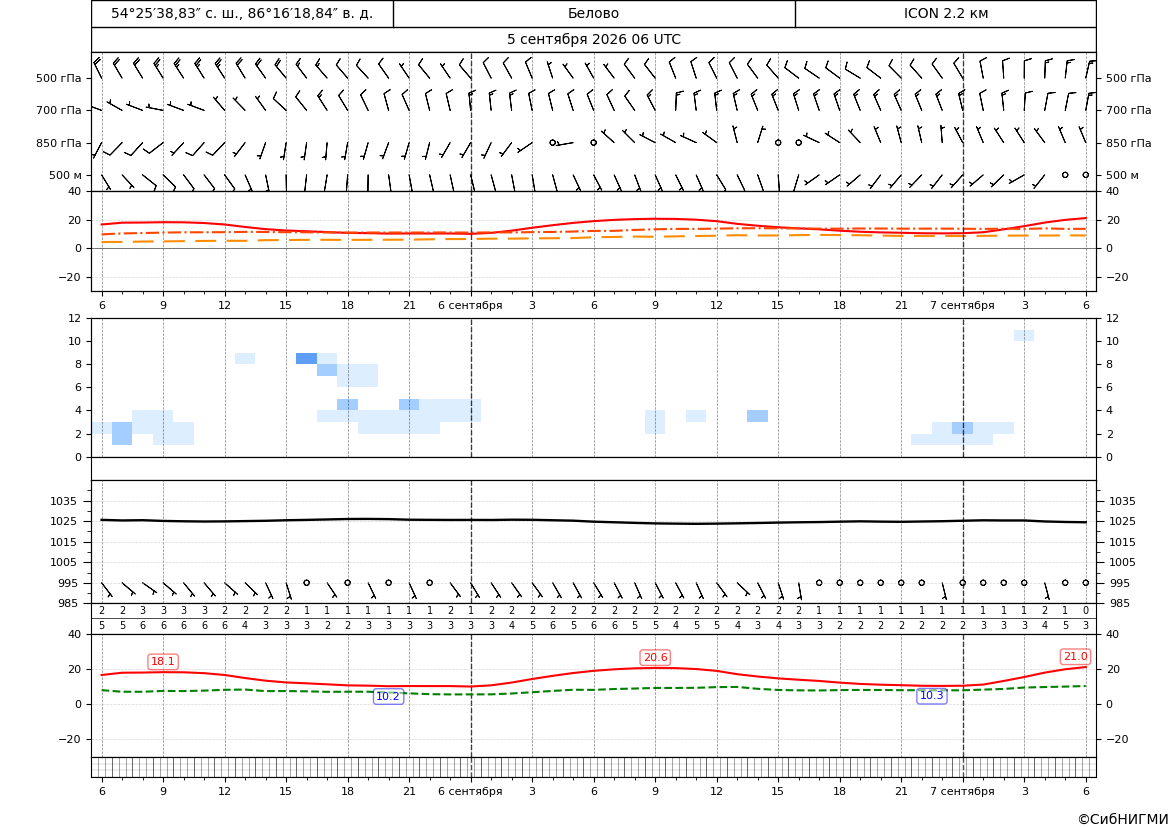Click the 500 гПа left axis label
Viewport: 1169px width, 827px height.
pos(59,78)
